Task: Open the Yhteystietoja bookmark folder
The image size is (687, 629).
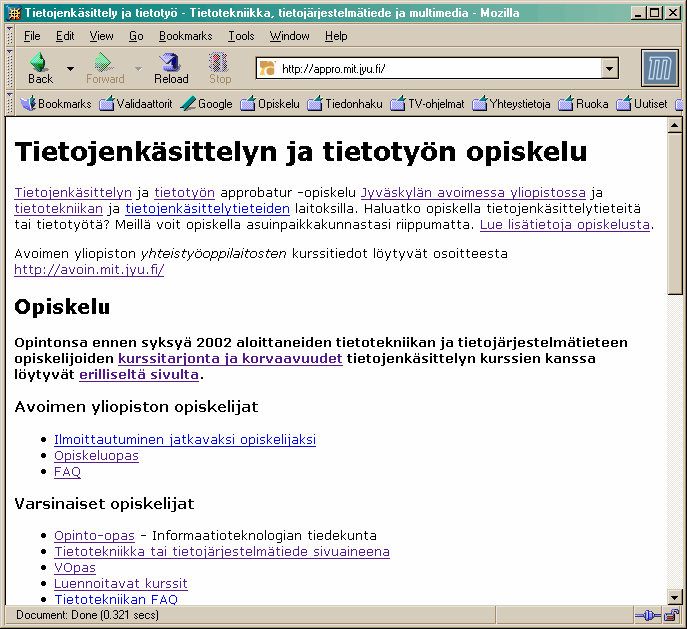Action: coord(511,104)
